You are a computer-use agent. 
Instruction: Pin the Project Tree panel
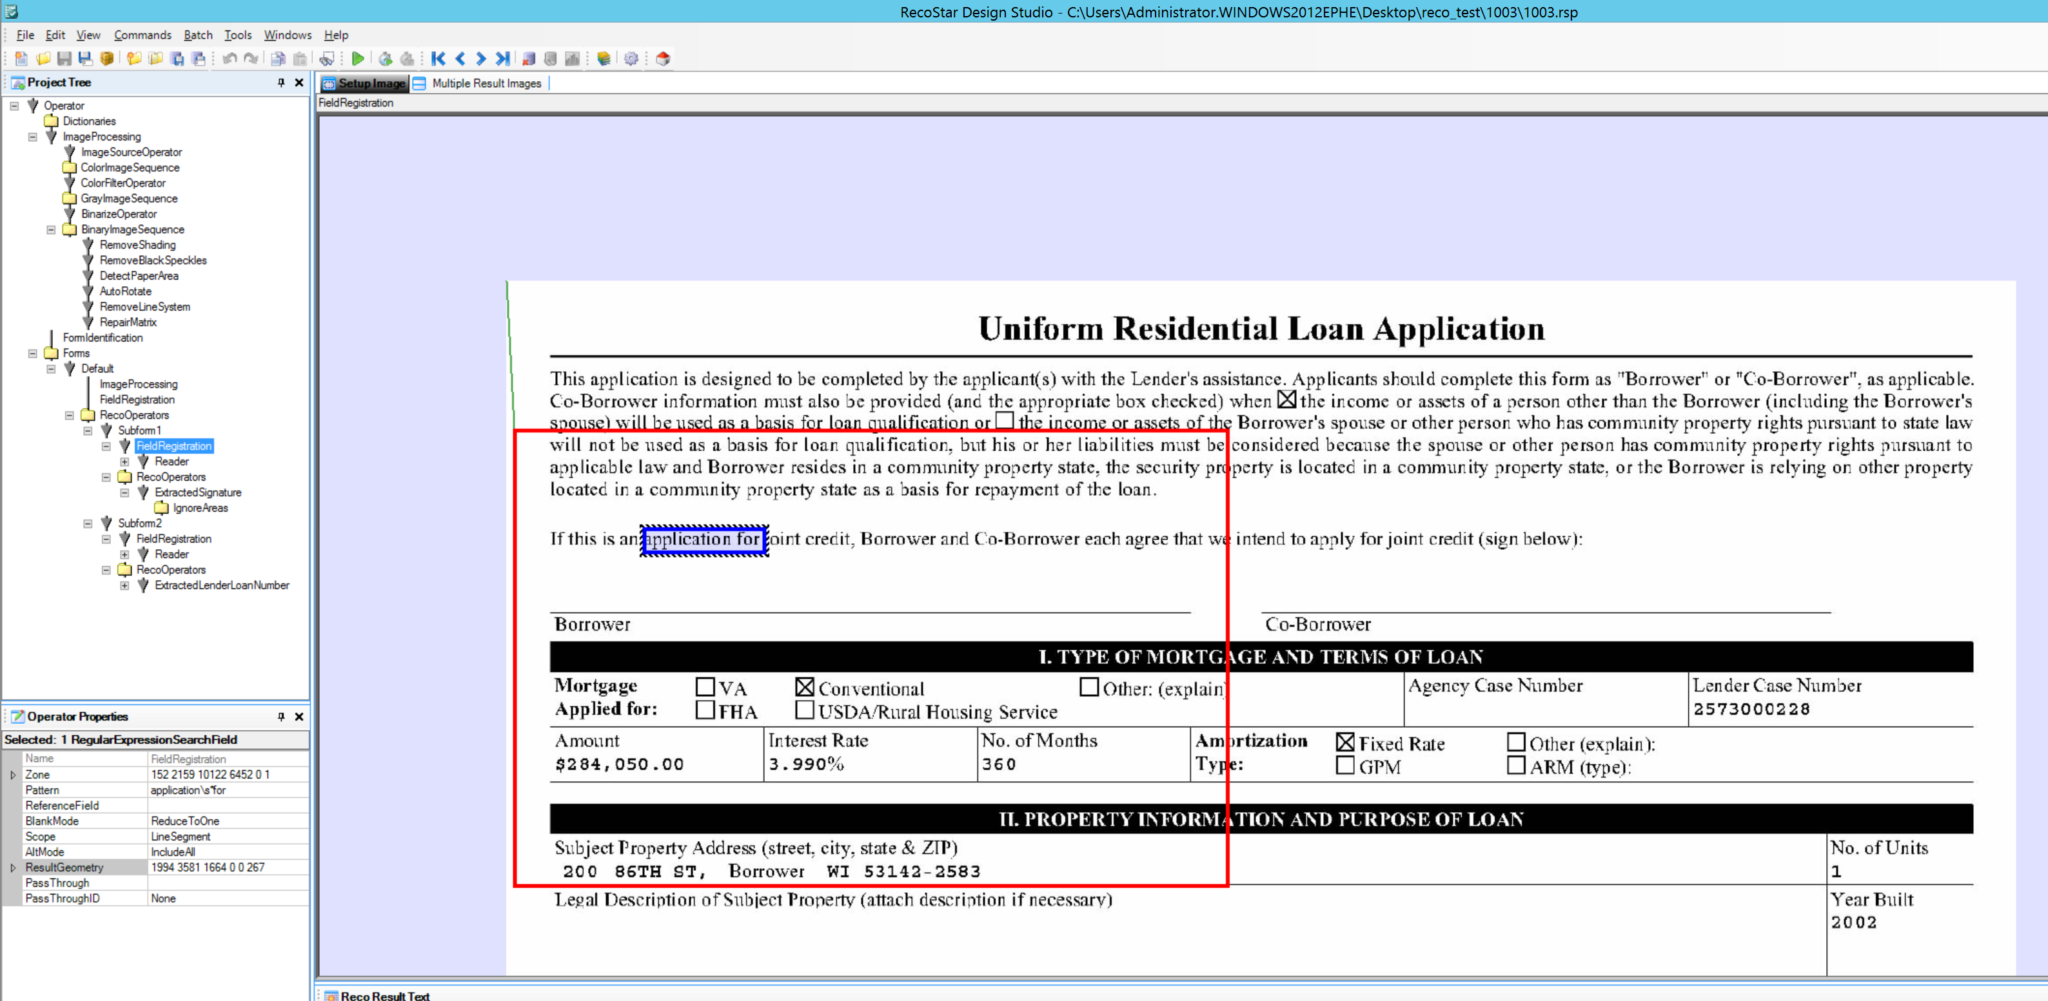[281, 83]
